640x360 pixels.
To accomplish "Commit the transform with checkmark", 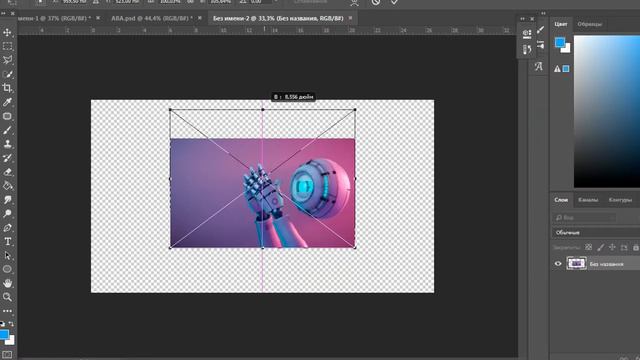I will click(x=394, y=2).
